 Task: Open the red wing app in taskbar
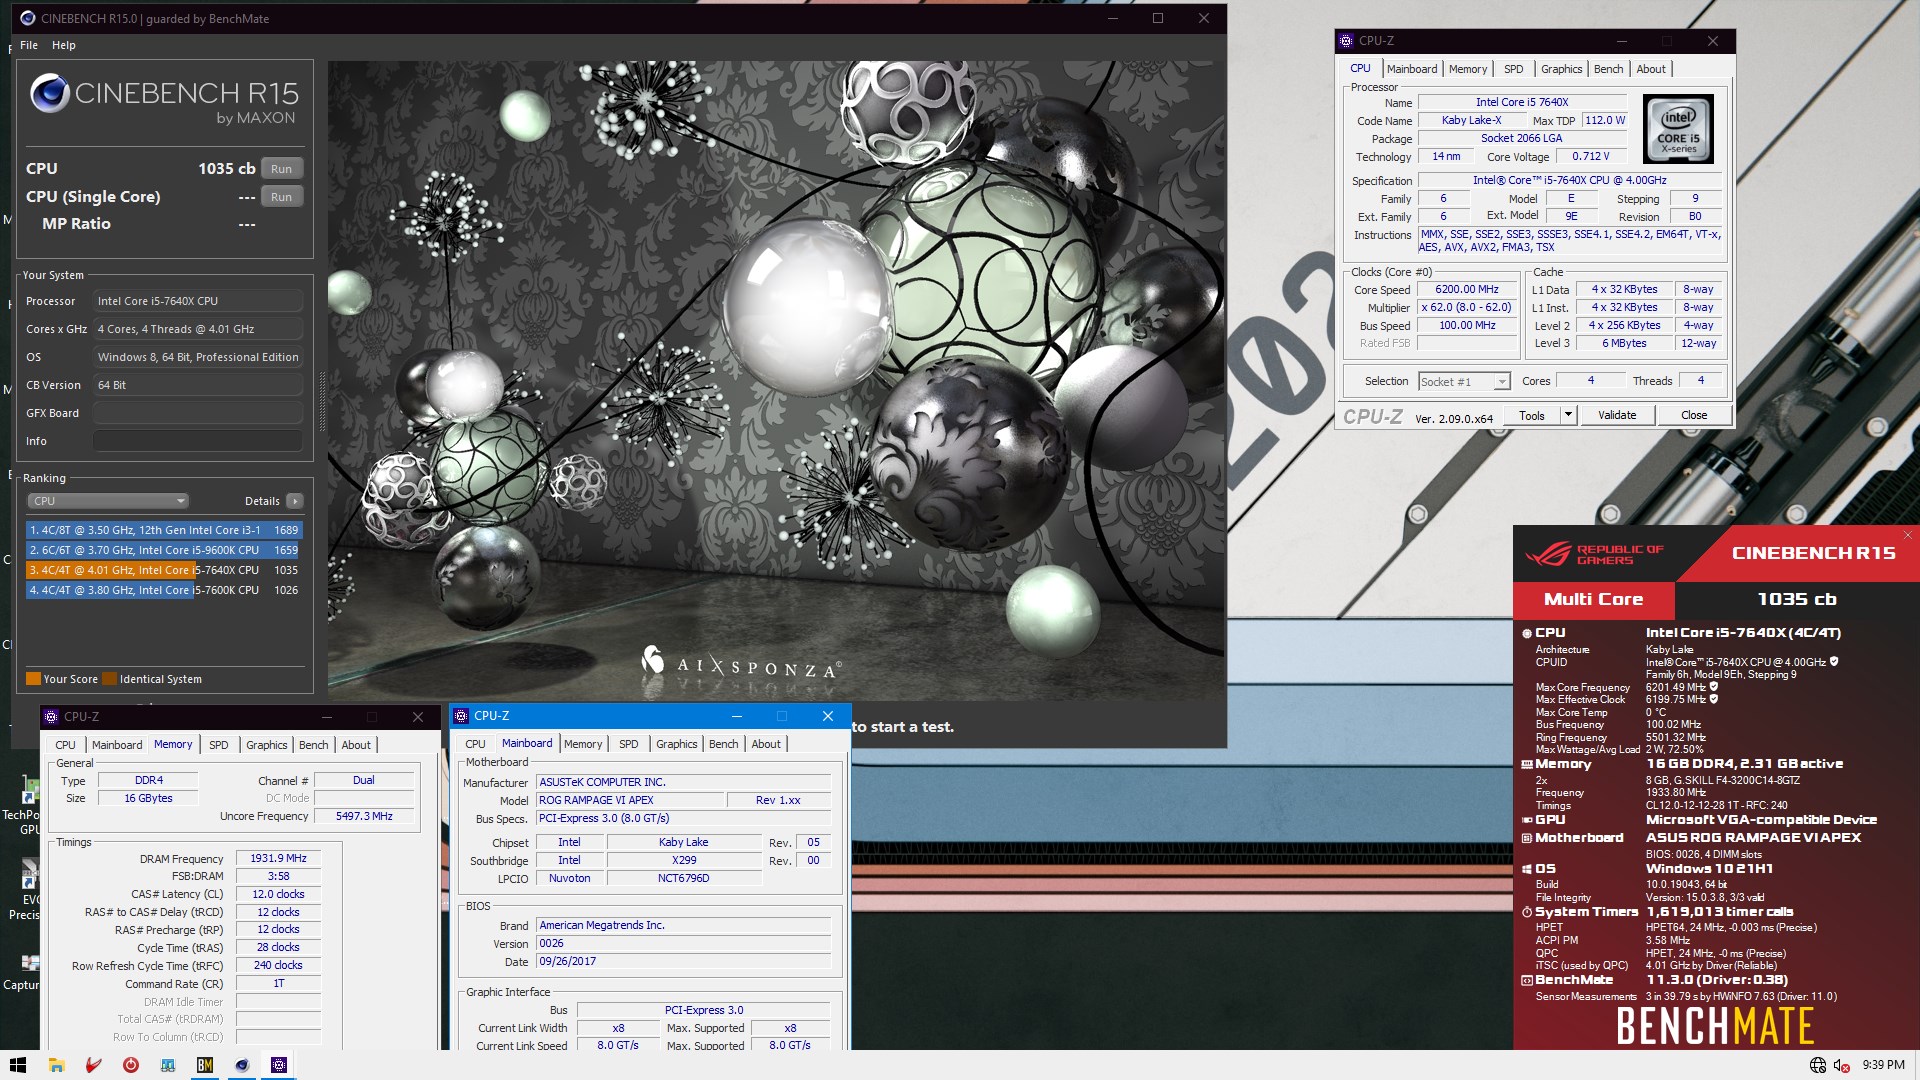point(93,1065)
